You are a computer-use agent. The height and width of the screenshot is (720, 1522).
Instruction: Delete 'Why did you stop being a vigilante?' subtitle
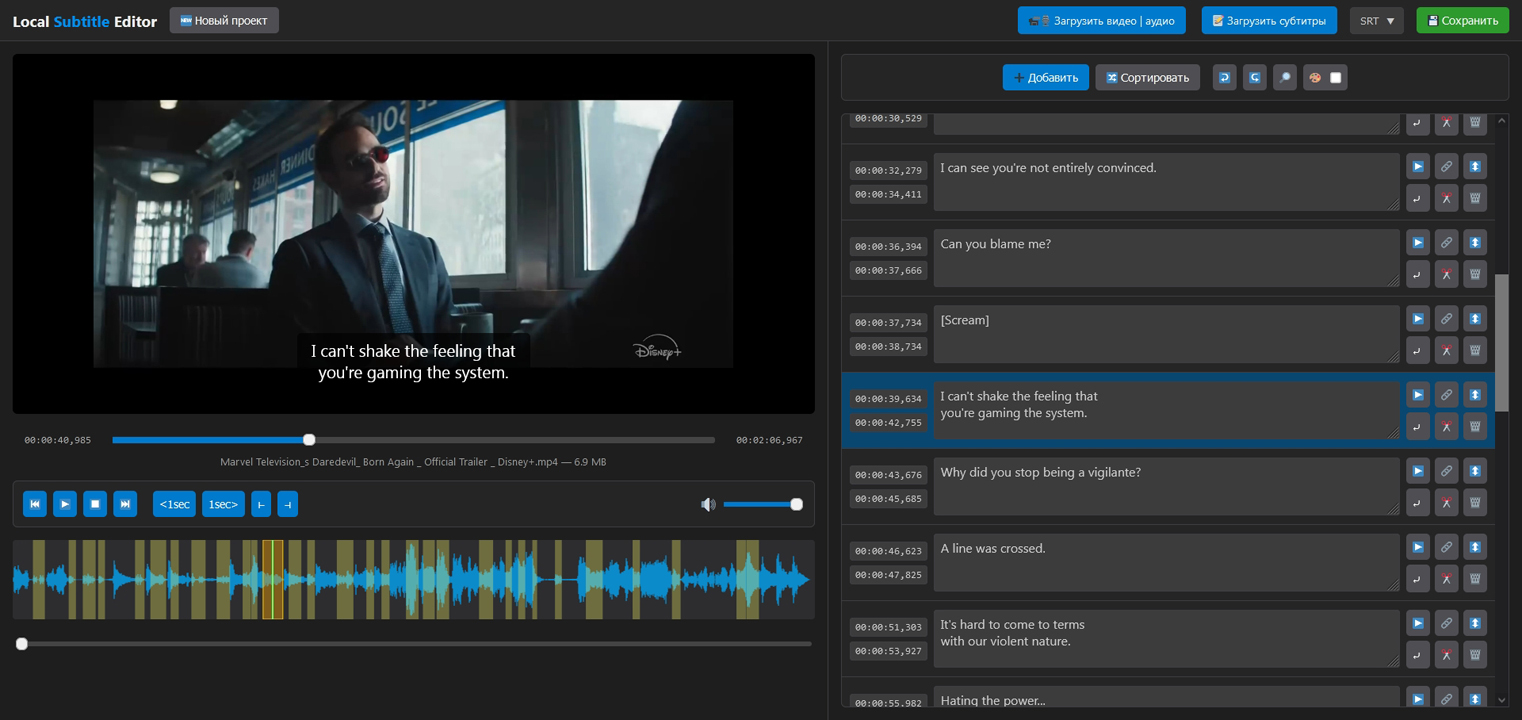tap(1475, 502)
